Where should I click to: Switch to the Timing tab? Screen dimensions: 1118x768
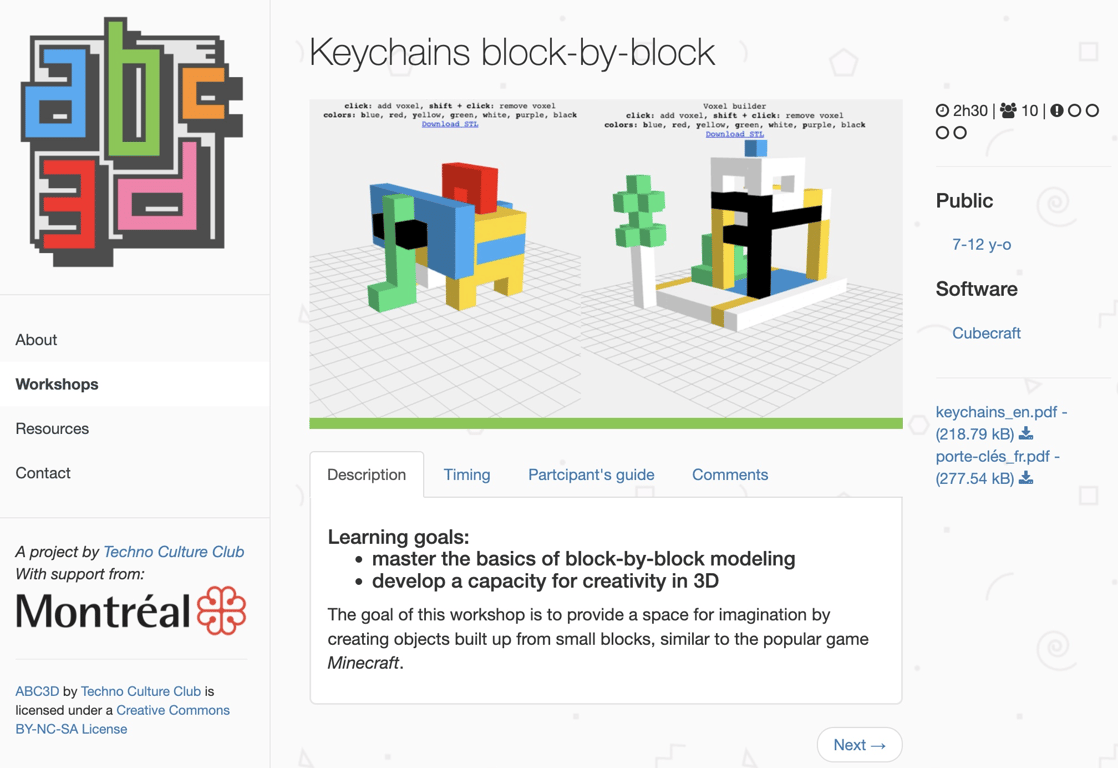(466, 474)
